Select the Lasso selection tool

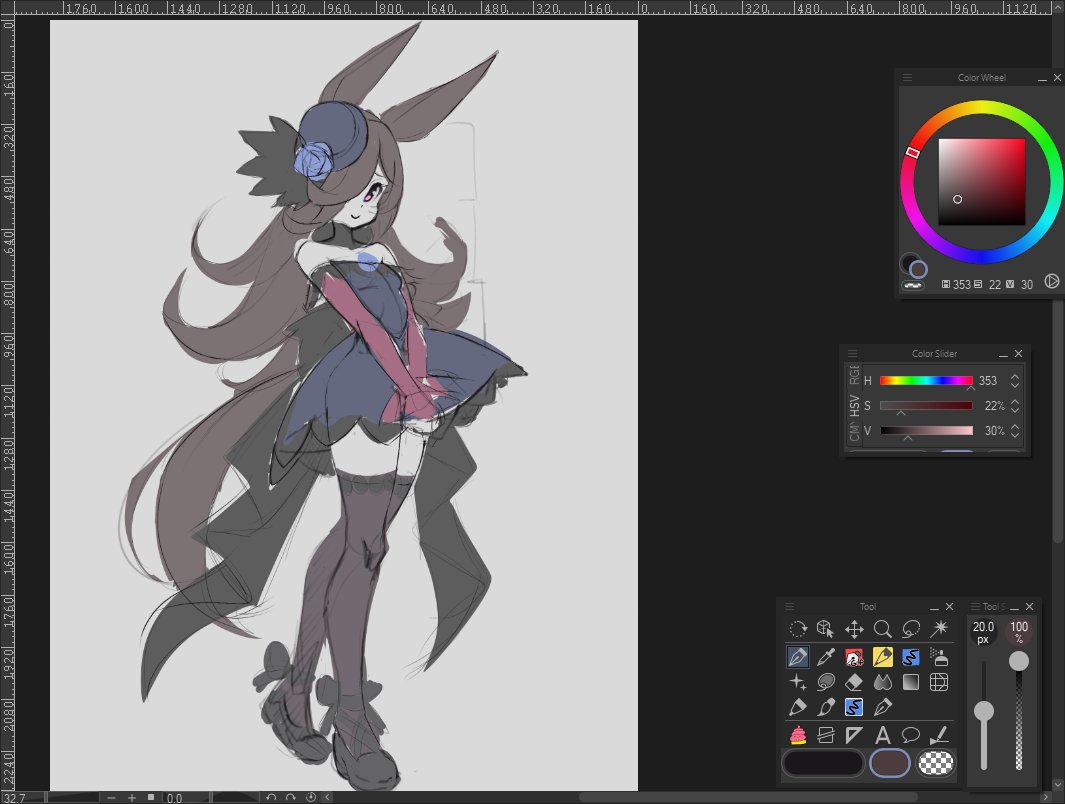click(911, 629)
